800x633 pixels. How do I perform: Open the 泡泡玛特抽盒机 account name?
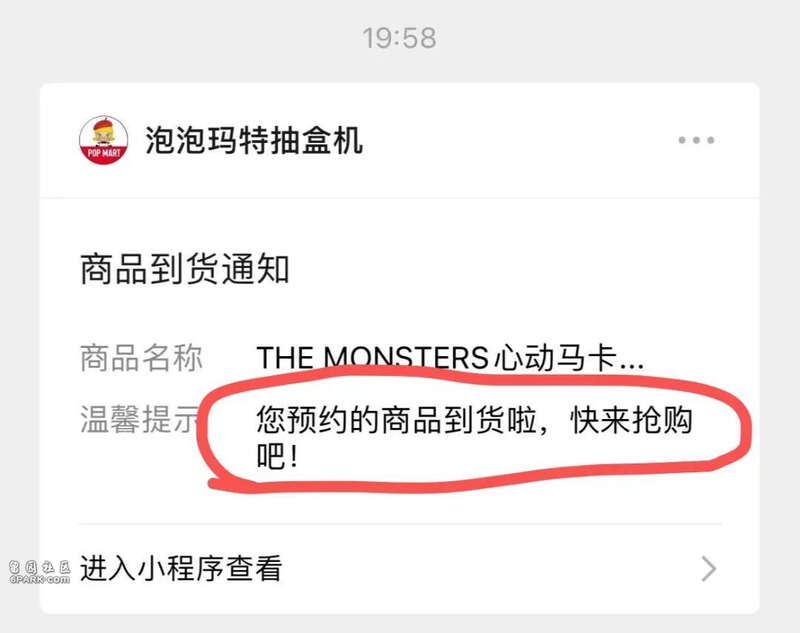tap(254, 140)
